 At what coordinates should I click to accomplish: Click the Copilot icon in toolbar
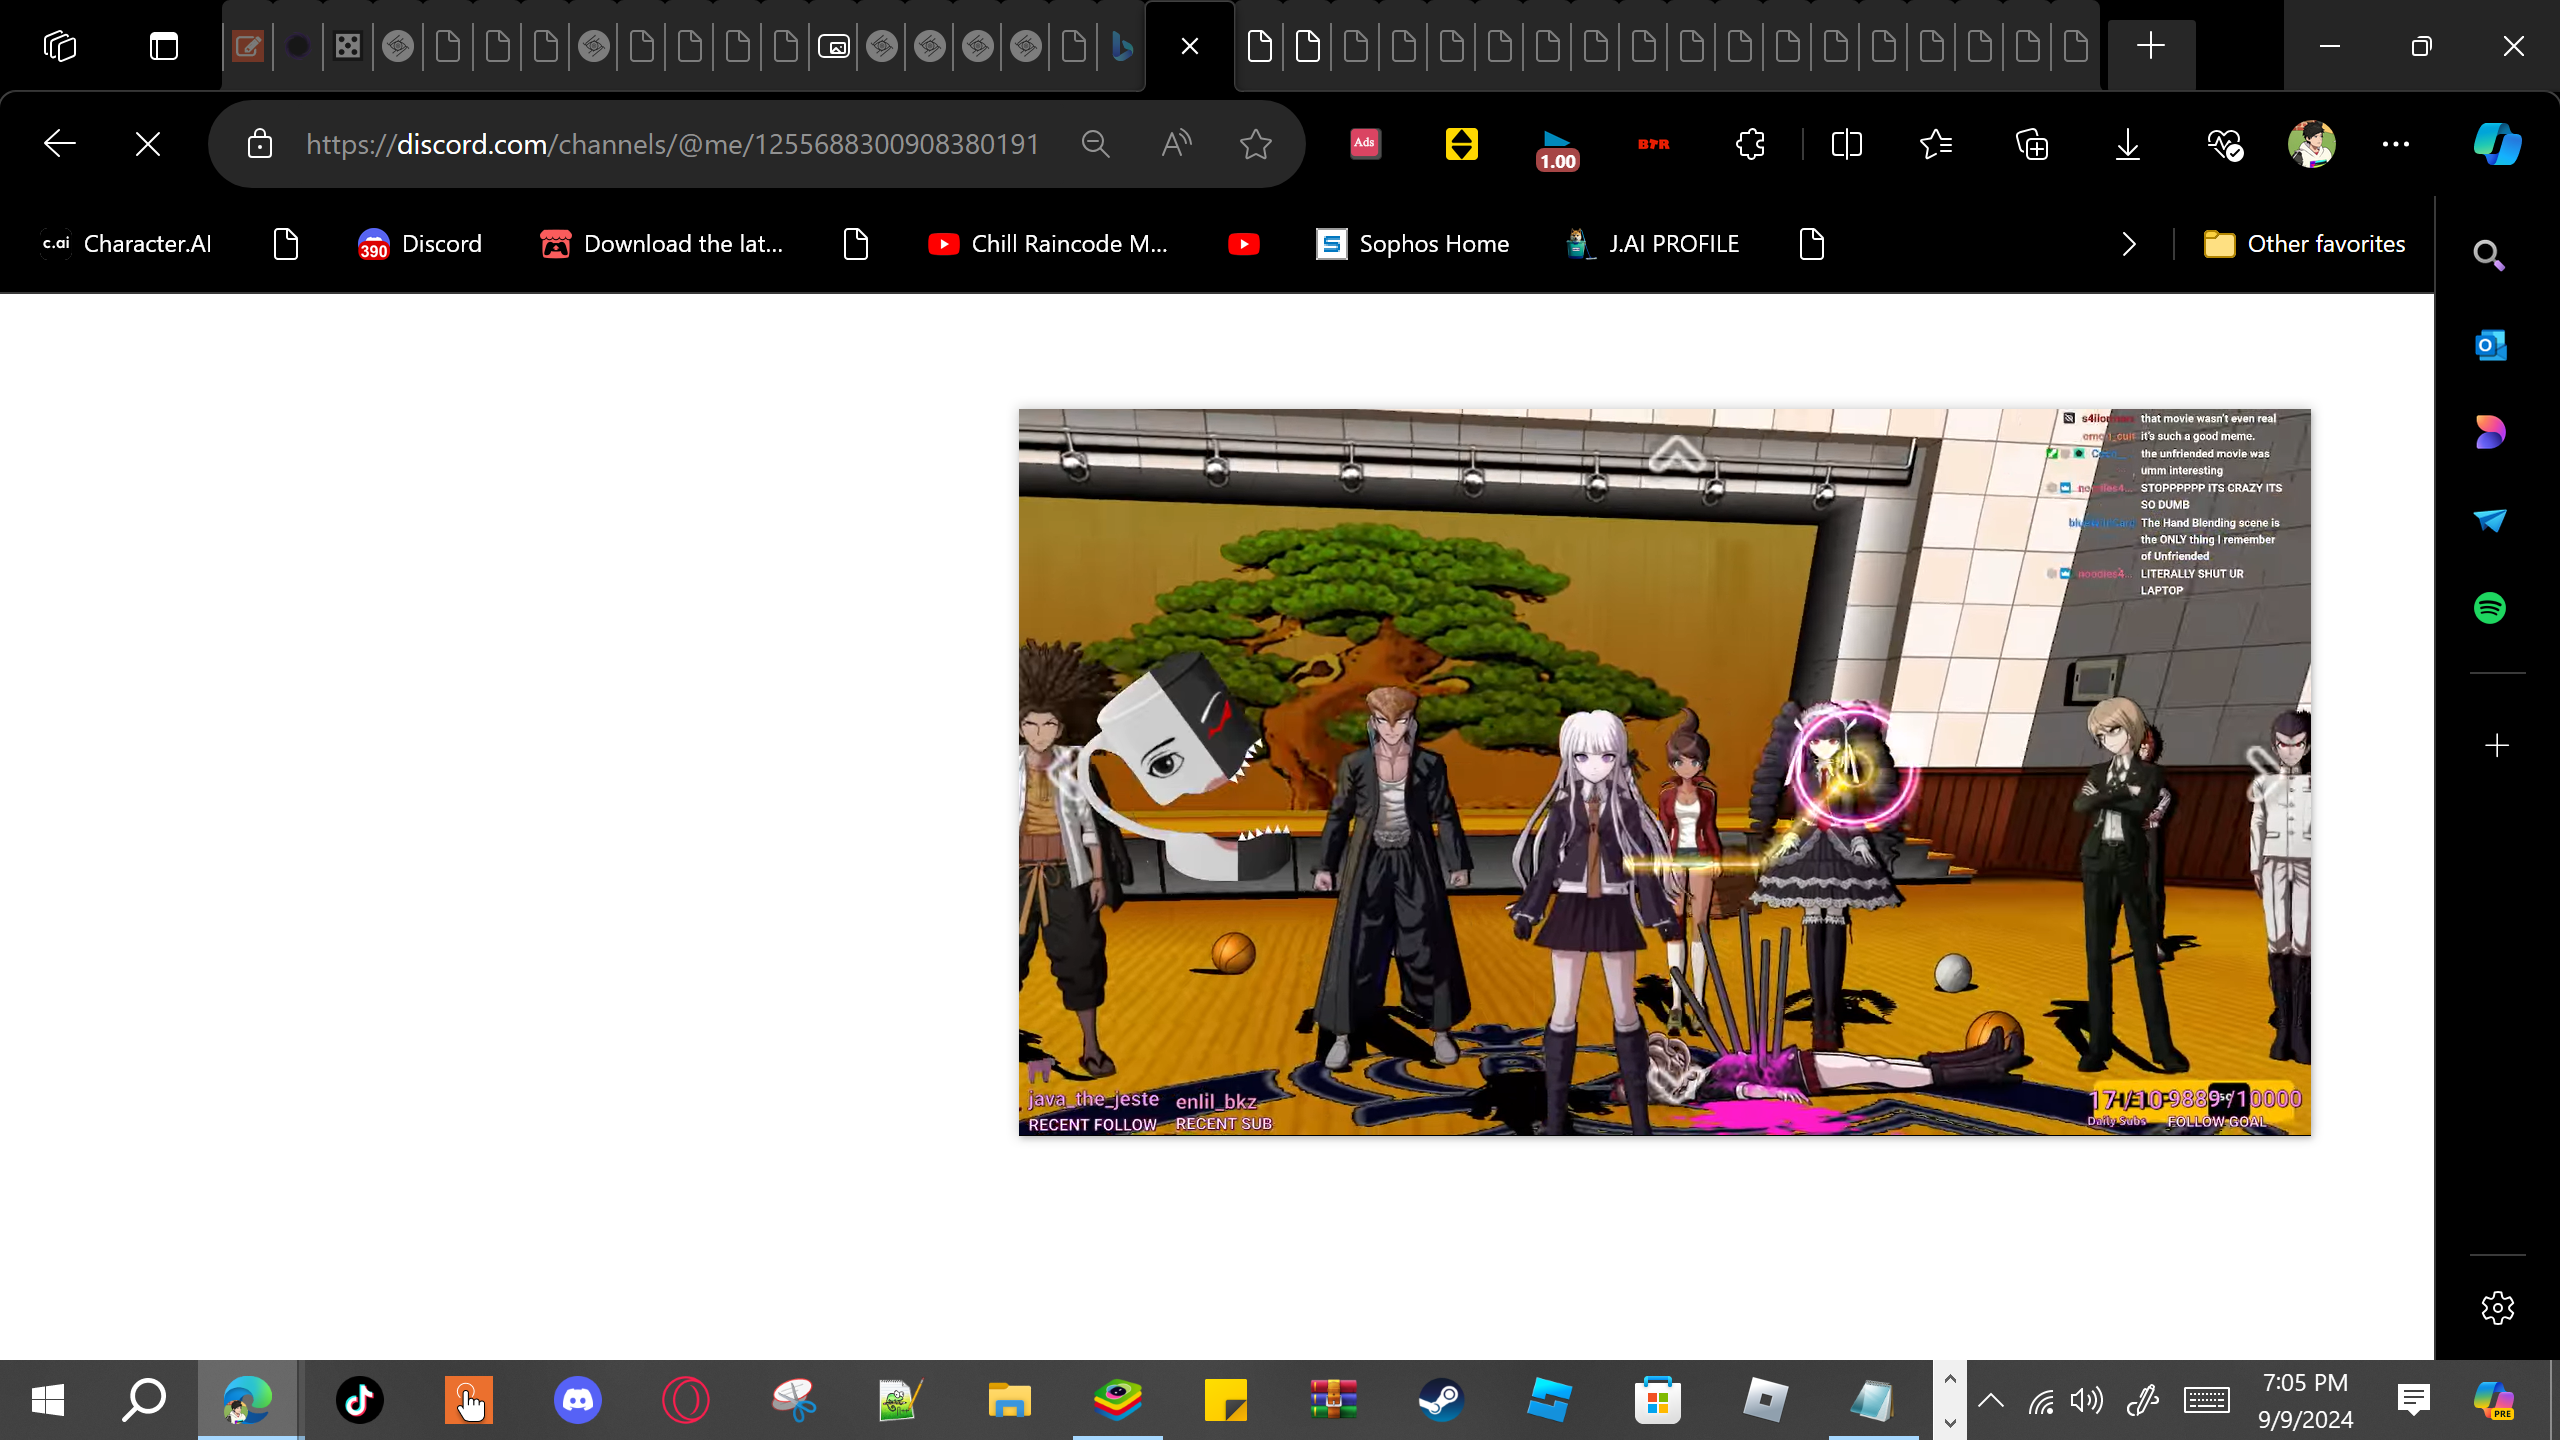coord(2497,144)
